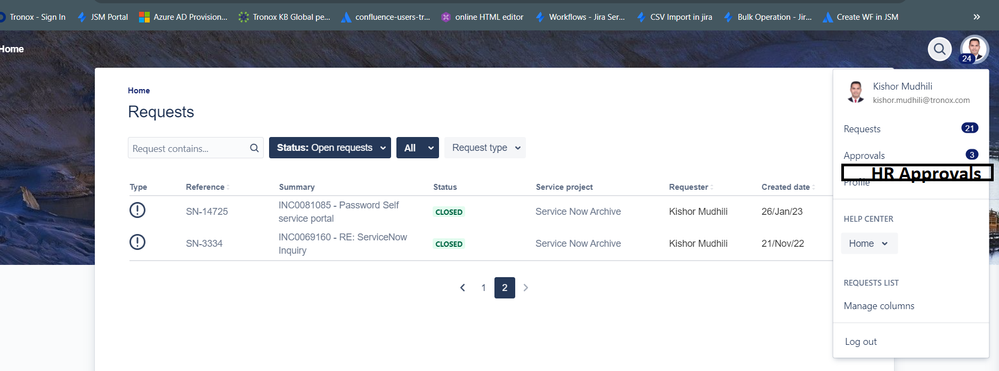The height and width of the screenshot is (371, 999).
Task: Click the Workflows bookmark Jira icon
Action: click(x=540, y=17)
